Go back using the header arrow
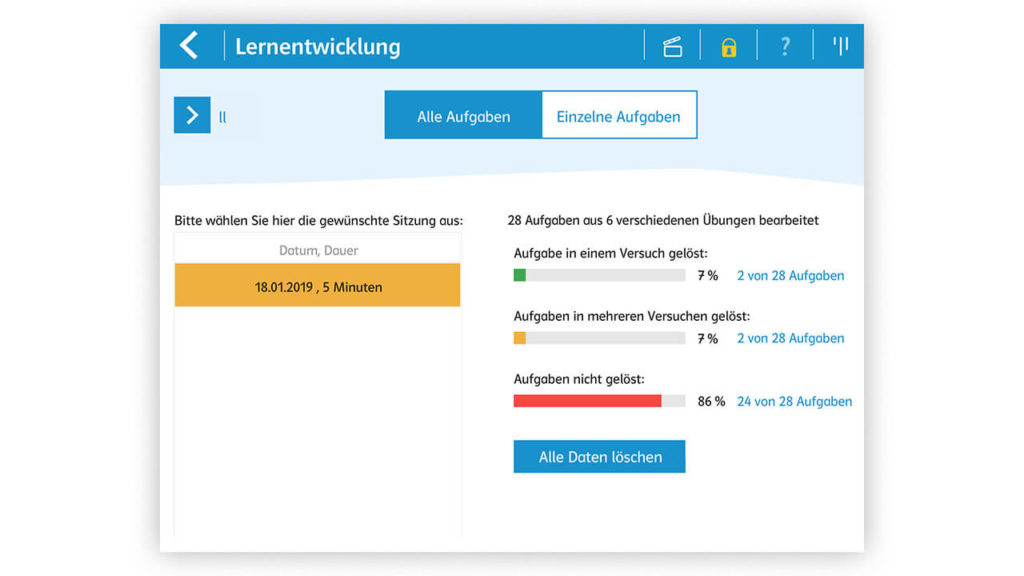This screenshot has width=1024, height=576. pyautogui.click(x=189, y=46)
